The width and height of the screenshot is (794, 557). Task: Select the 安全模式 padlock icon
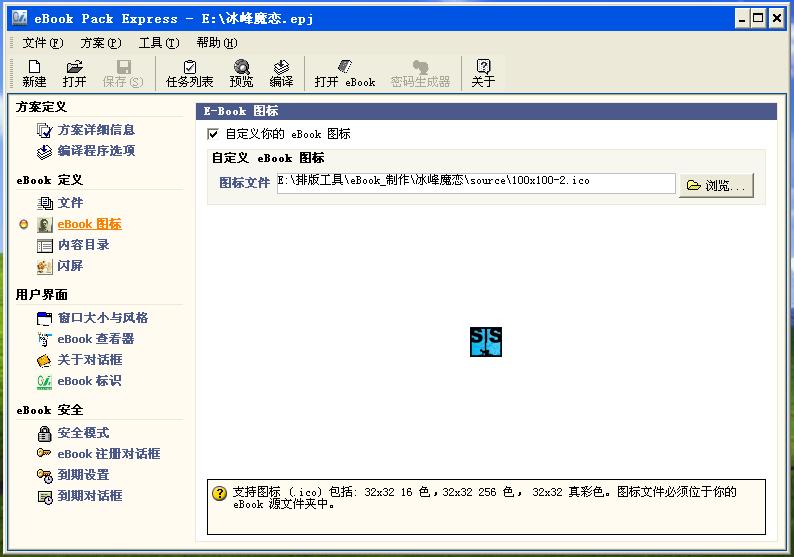coord(45,433)
